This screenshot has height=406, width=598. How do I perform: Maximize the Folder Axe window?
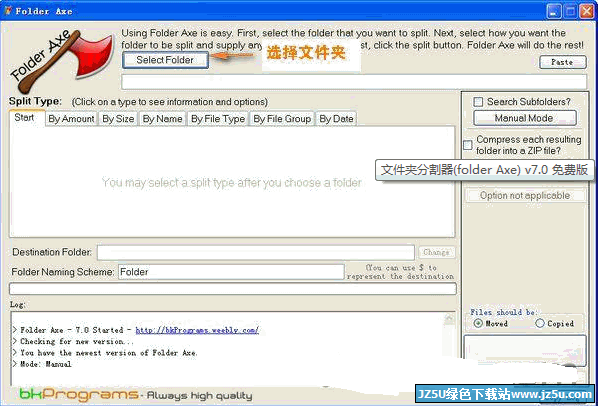571,11
